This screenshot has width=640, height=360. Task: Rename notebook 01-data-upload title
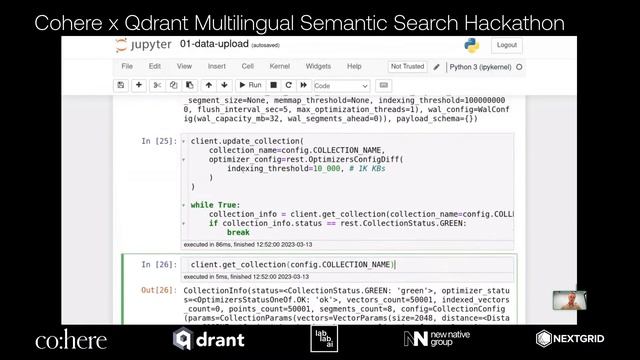coord(214,44)
